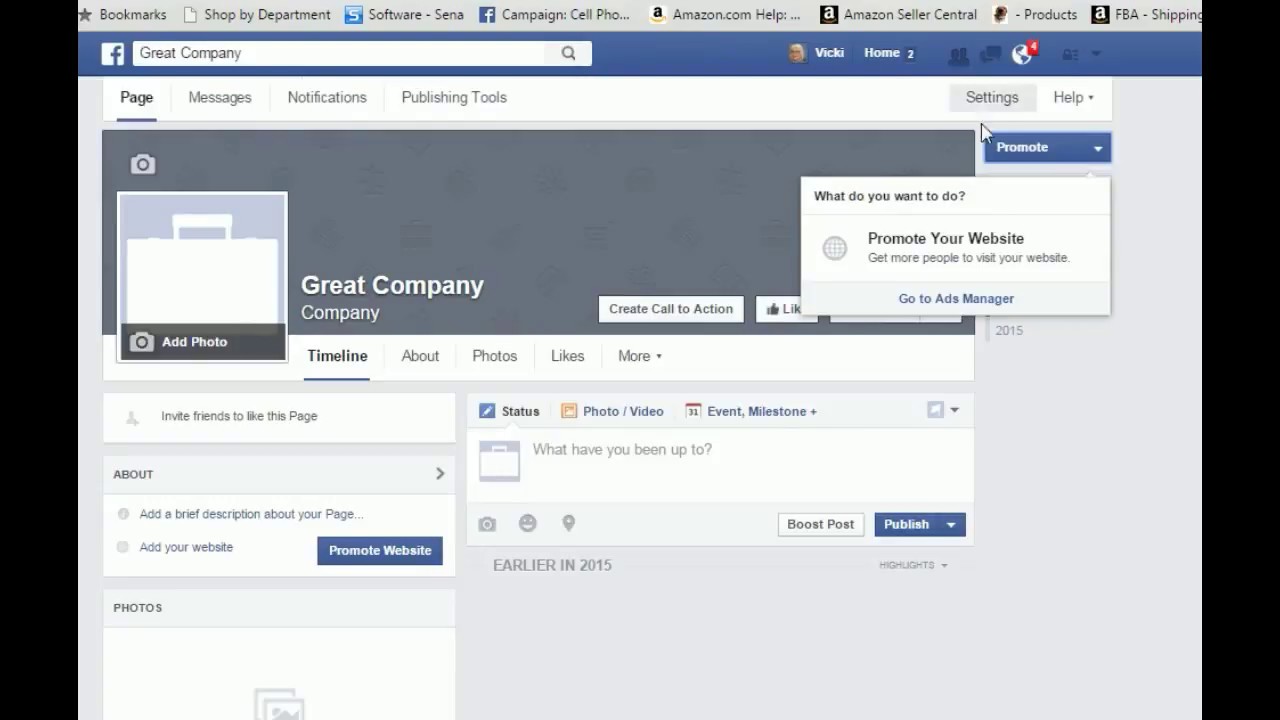This screenshot has height=720, width=1280.
Task: Open the Campaign: Cell Pho... bookmark
Action: [555, 14]
